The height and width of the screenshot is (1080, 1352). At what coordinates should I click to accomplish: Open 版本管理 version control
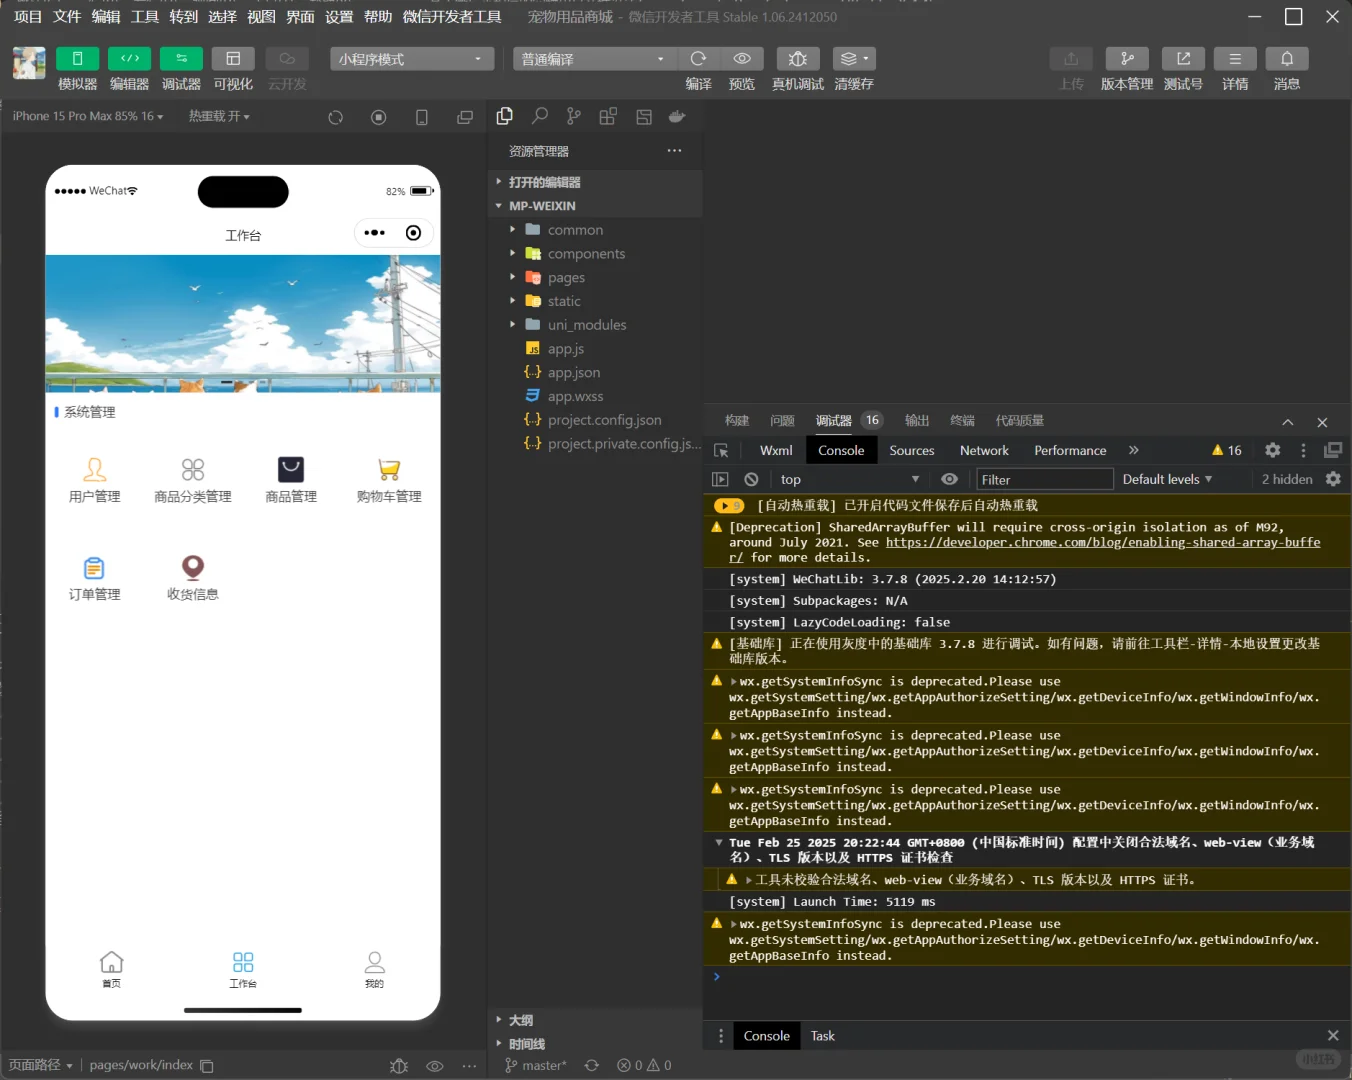tap(1127, 59)
